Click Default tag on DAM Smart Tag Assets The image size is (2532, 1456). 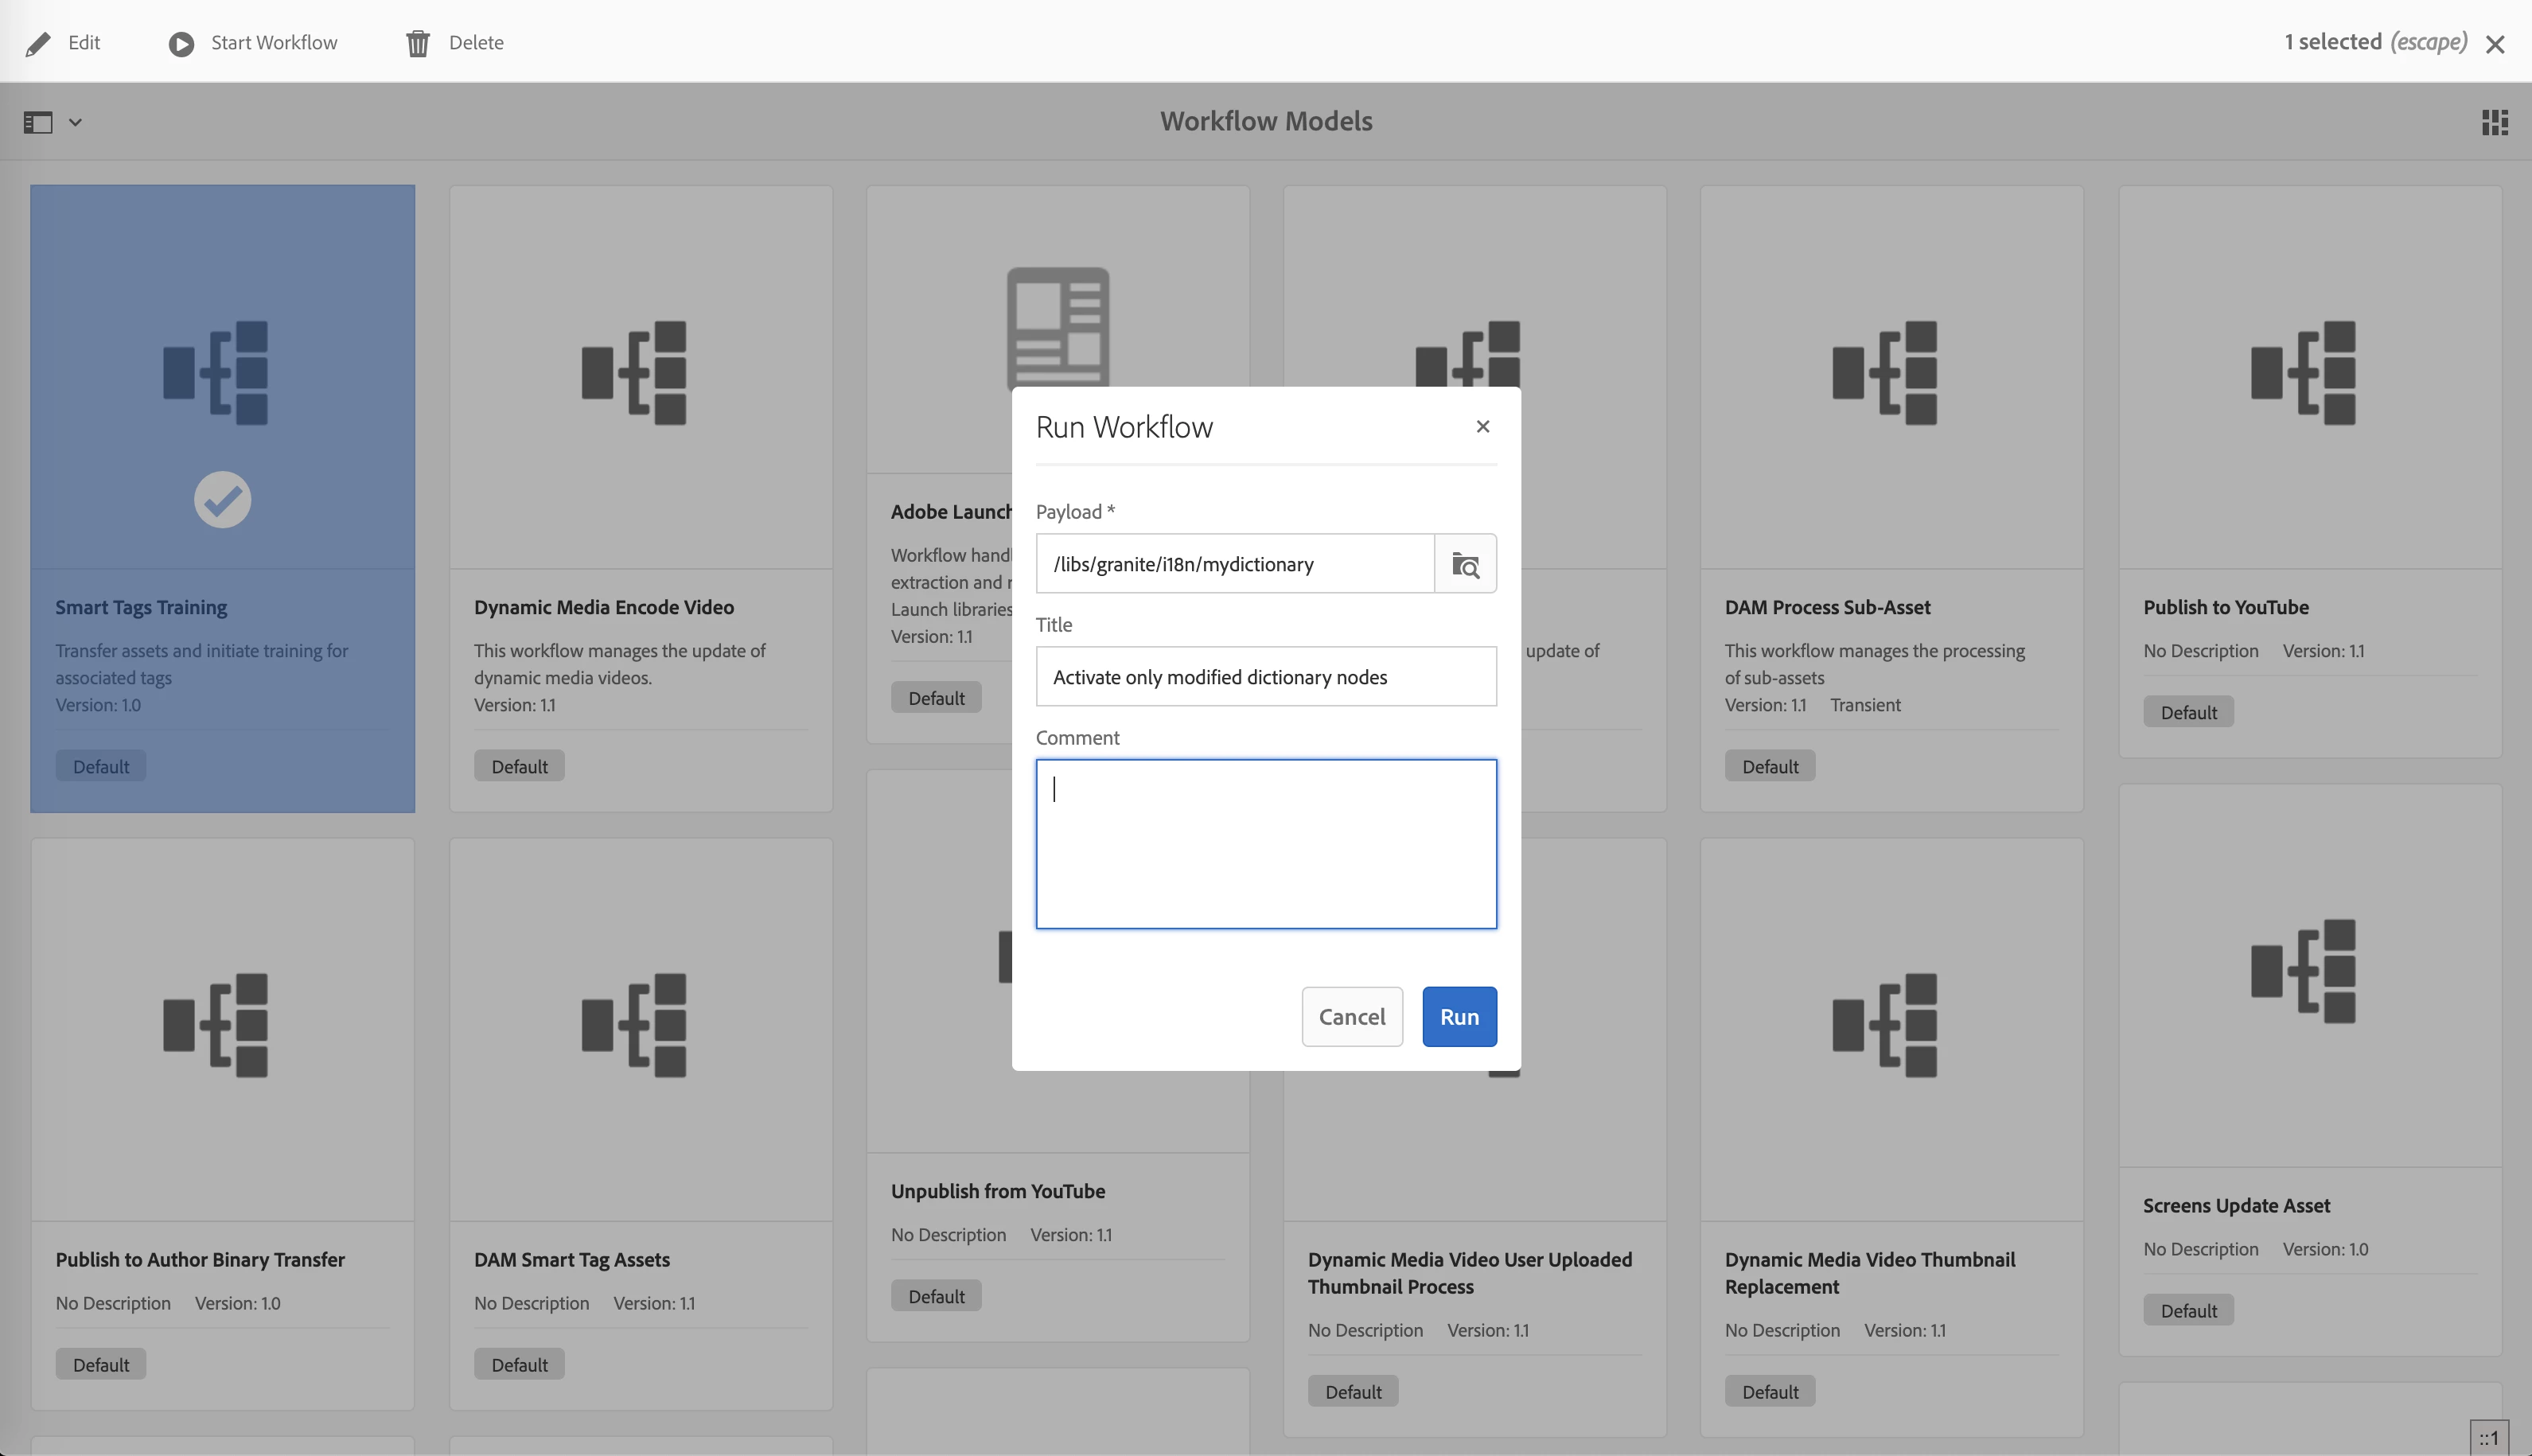(x=519, y=1364)
